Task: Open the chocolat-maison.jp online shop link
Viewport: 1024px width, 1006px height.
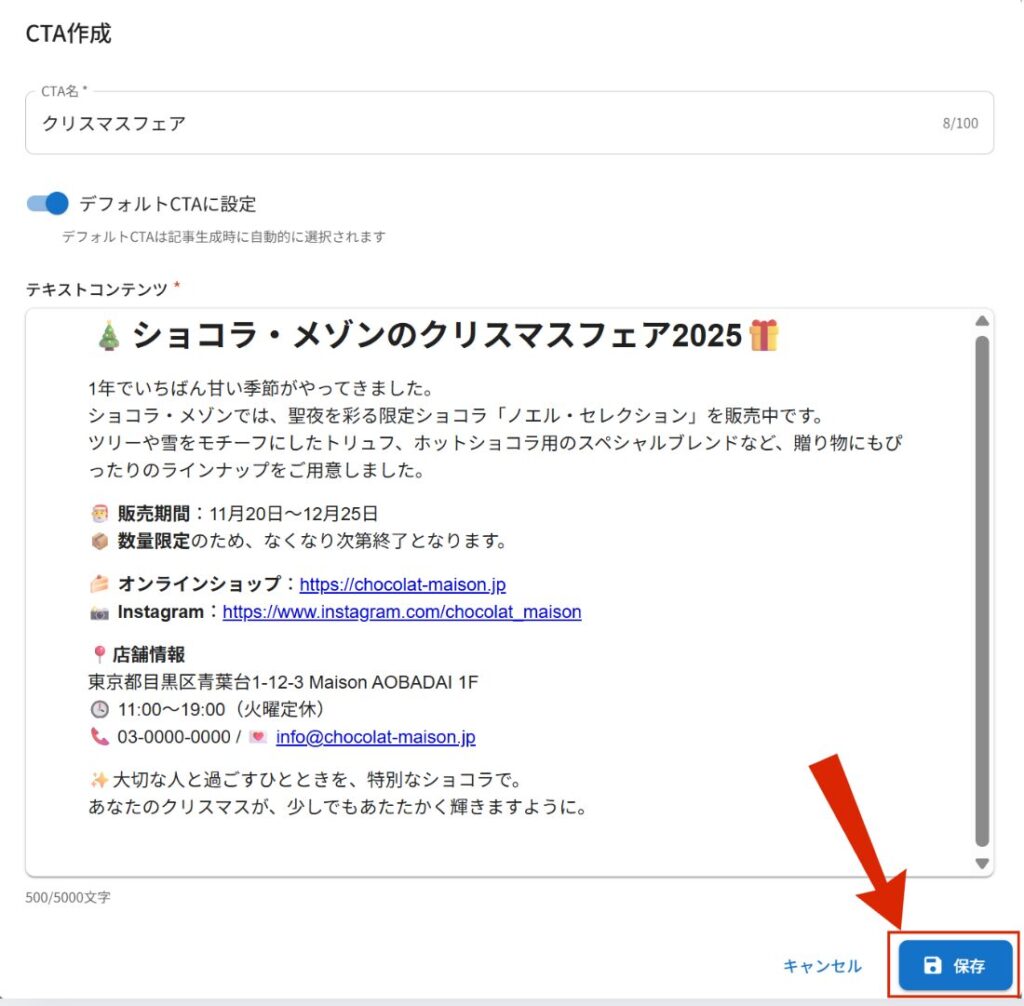Action: tap(402, 584)
